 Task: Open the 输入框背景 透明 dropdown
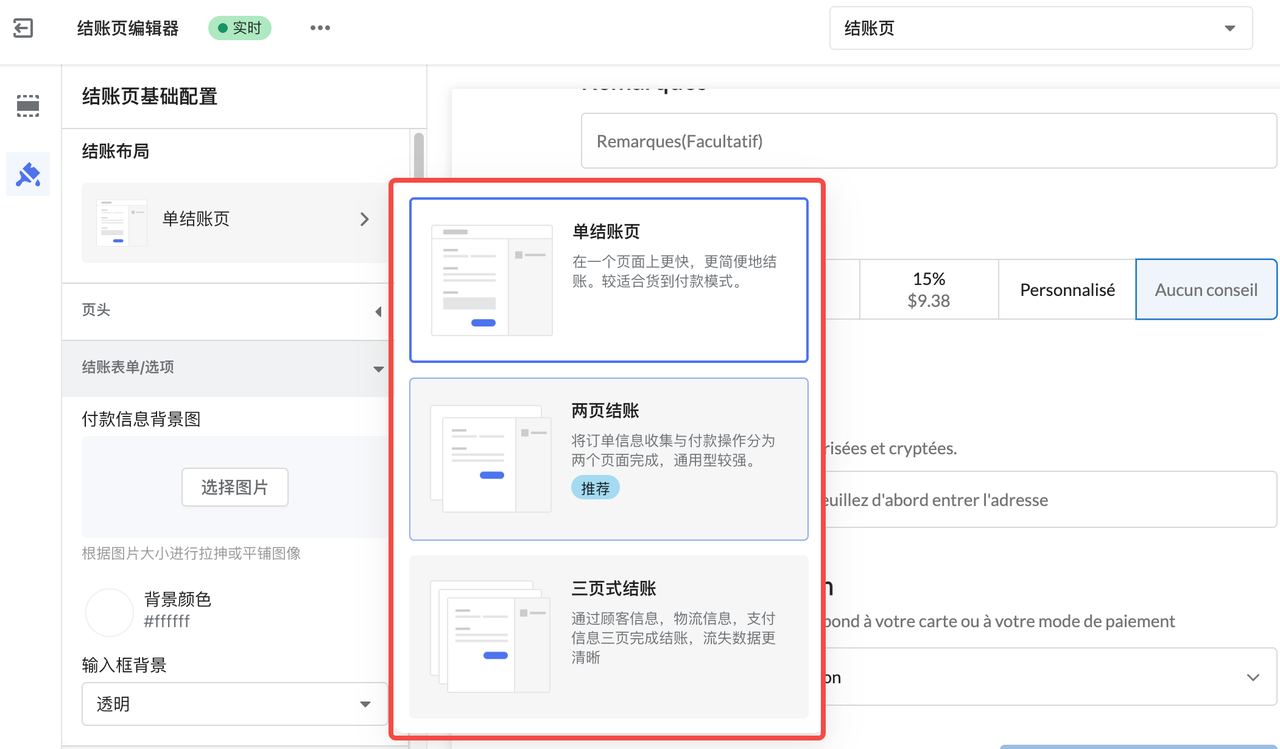(x=234, y=704)
